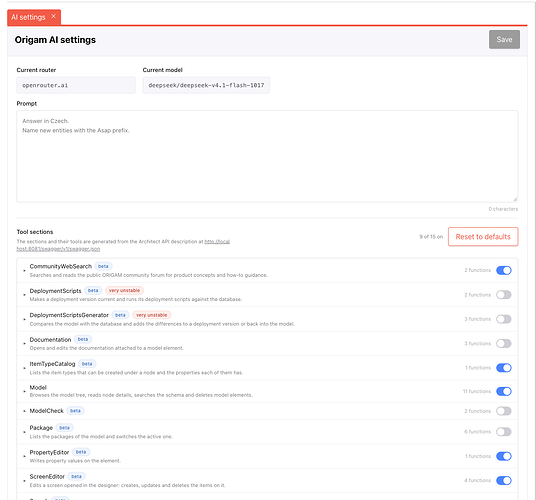Select the DeploymentScriptsGenerator section title
This screenshot has height=500, width=536.
69,315
